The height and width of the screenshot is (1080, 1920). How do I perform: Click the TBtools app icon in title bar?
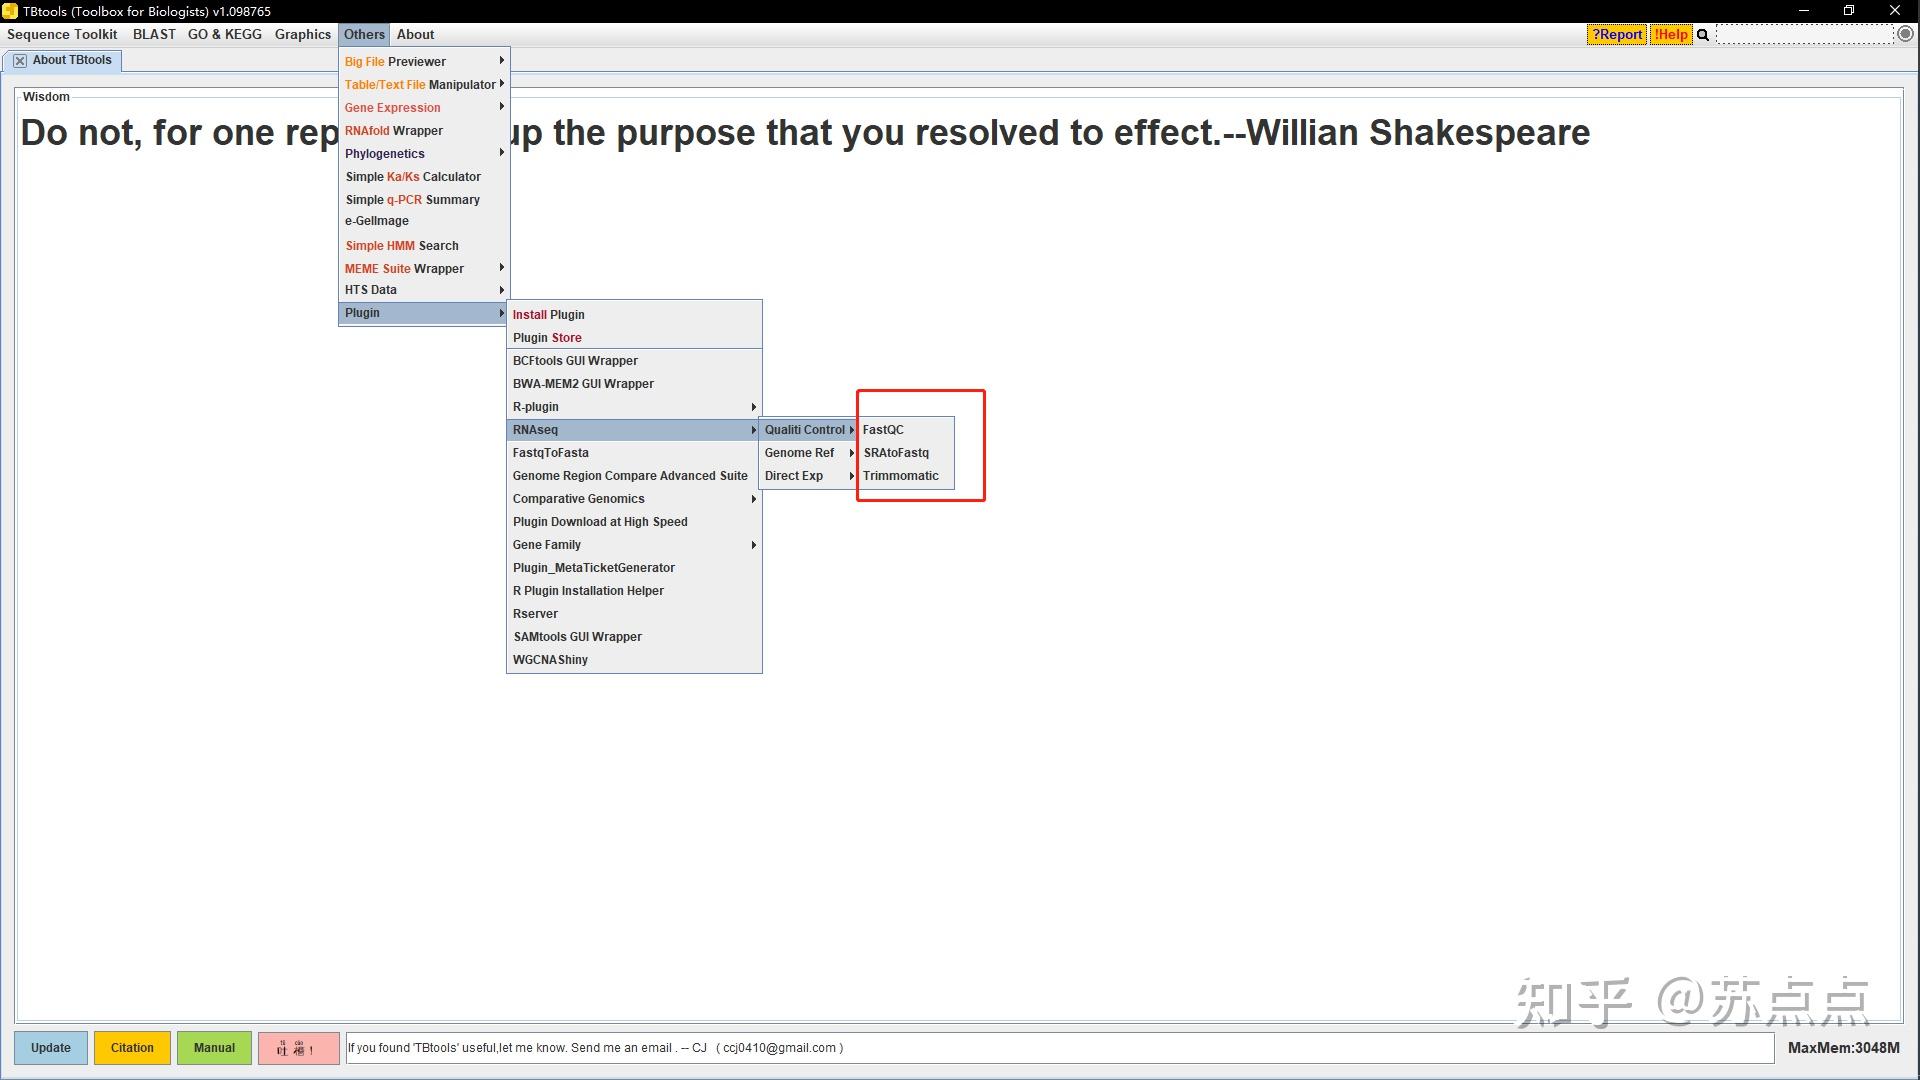click(x=10, y=11)
